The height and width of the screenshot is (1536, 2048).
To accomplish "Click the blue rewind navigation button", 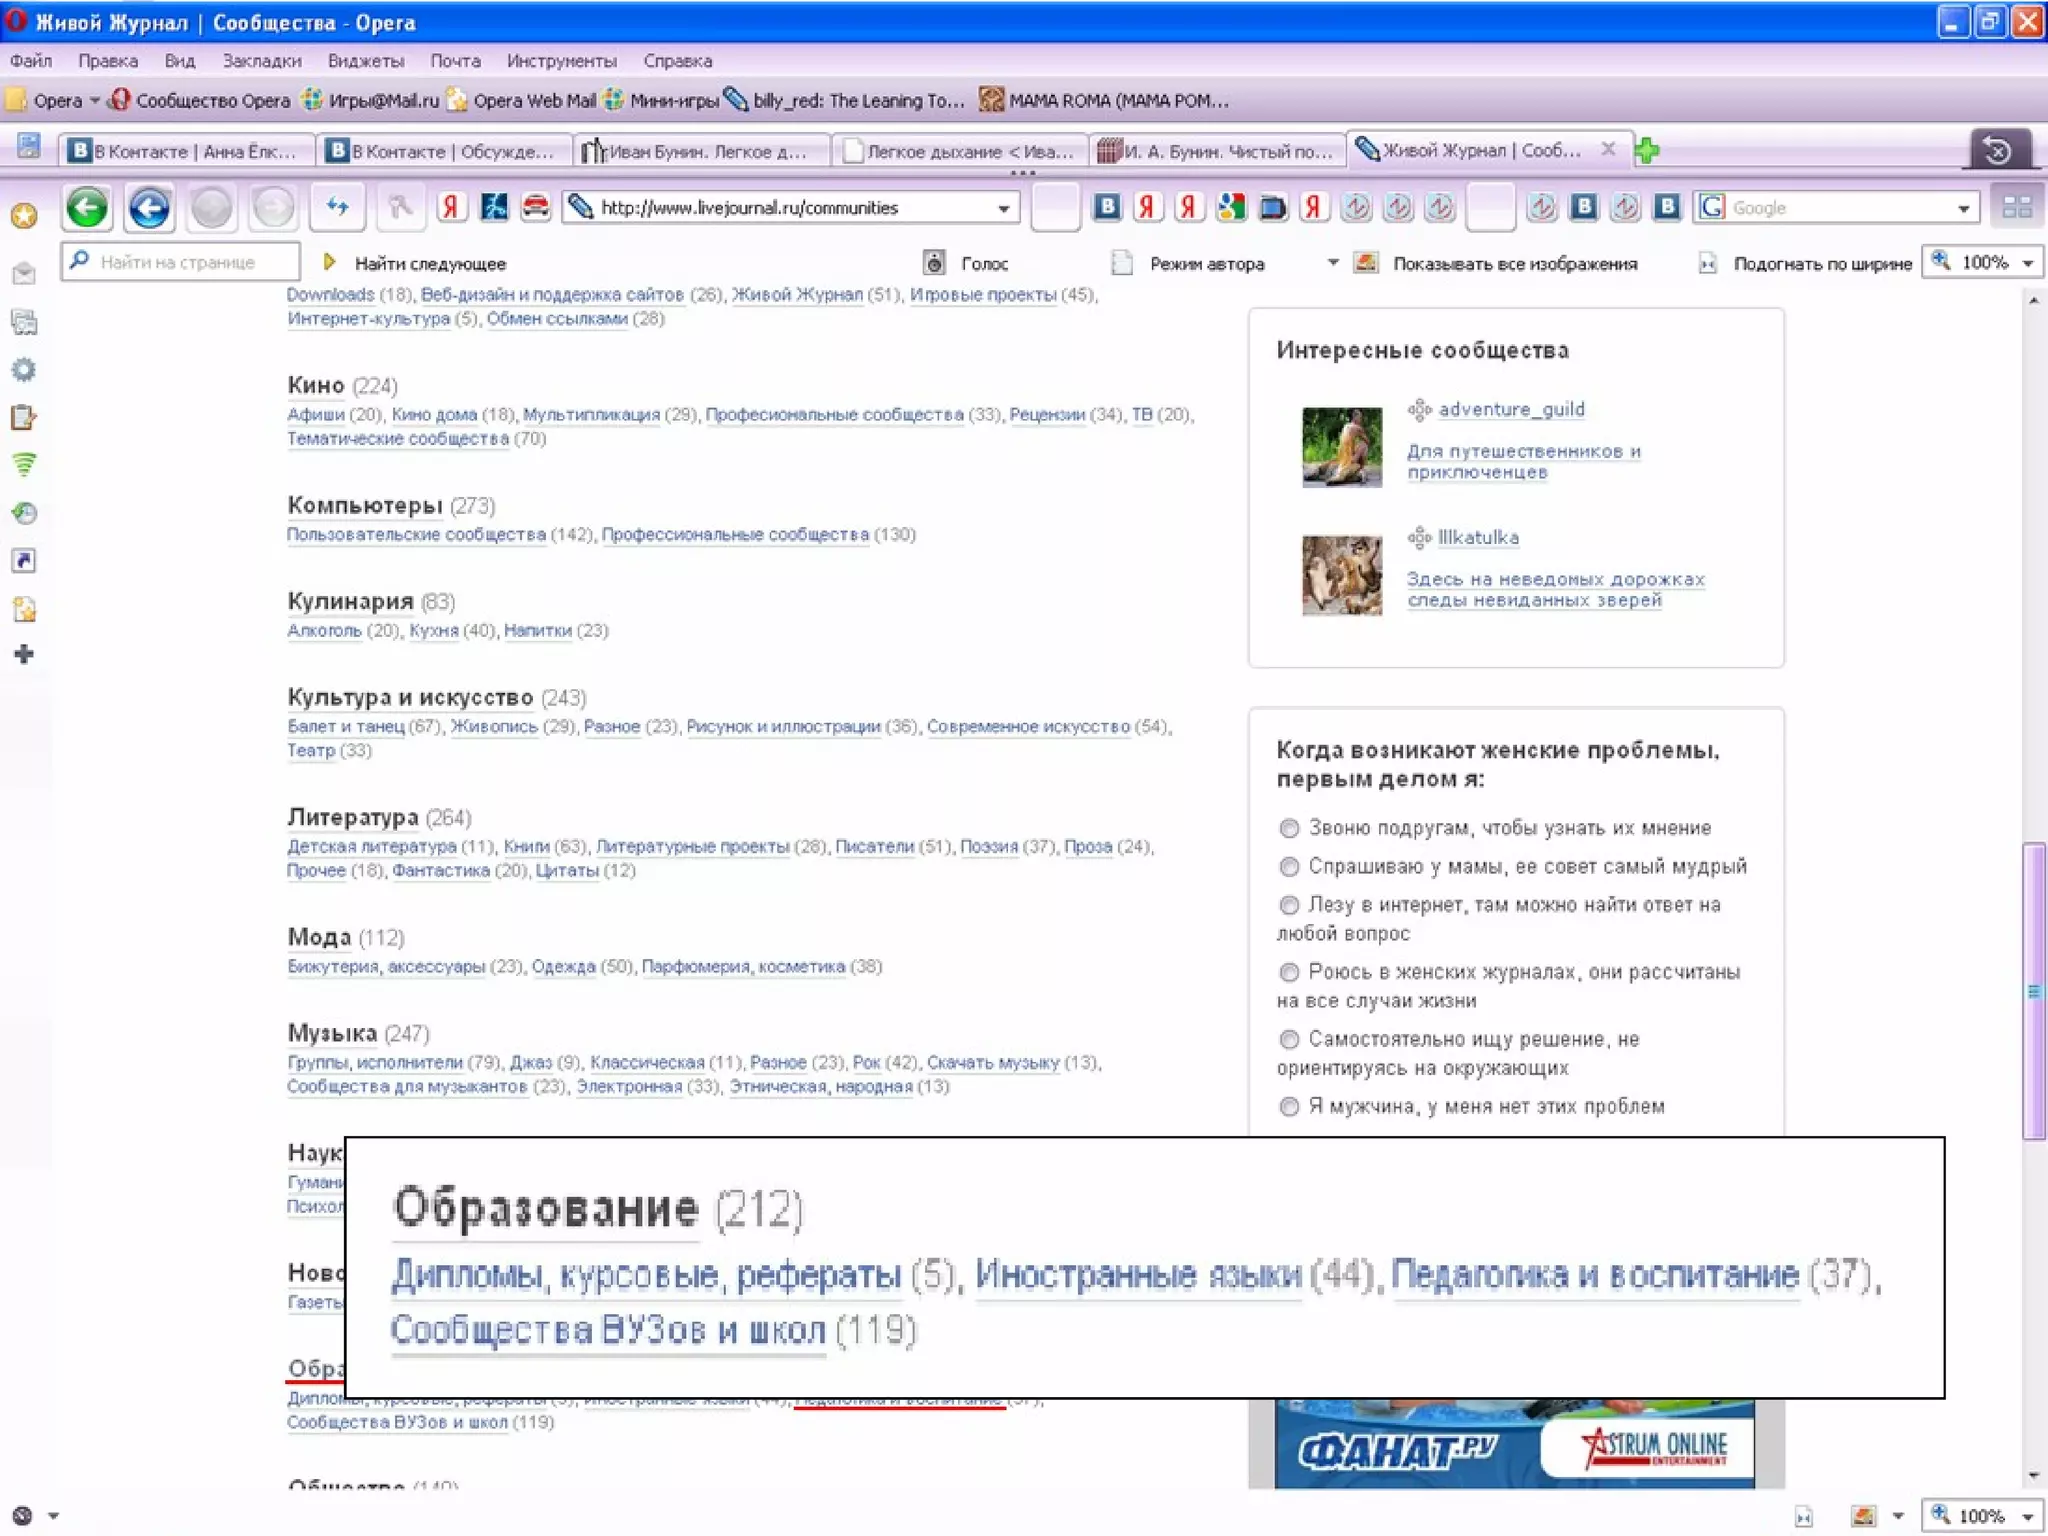I will coord(149,208).
